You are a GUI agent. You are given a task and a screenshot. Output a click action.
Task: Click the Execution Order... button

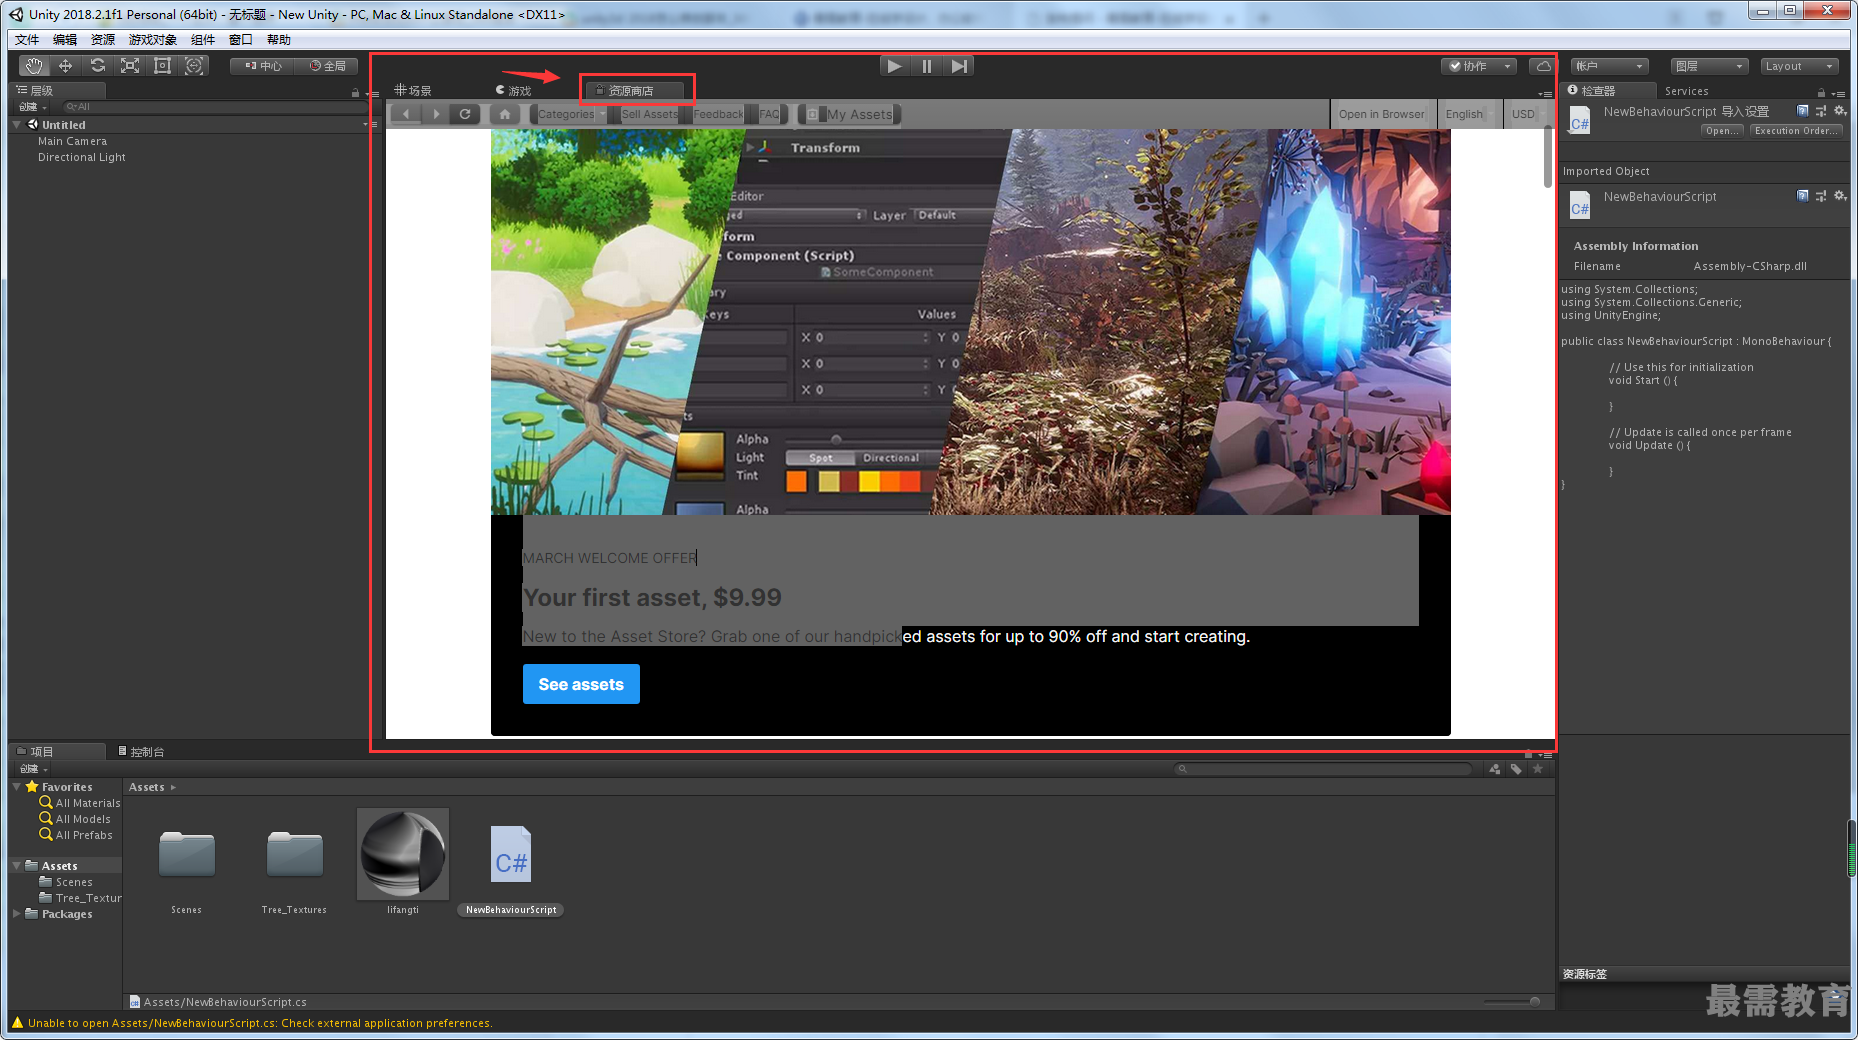coord(1796,130)
